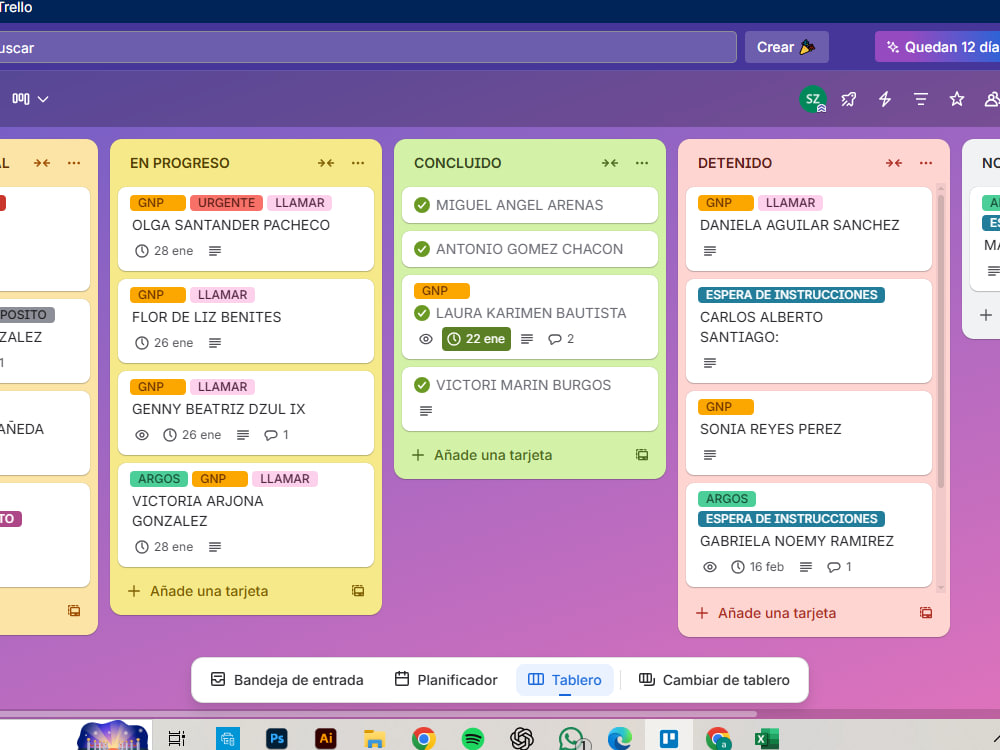Collapse the CONCLUIDO list
The height and width of the screenshot is (750, 1000).
click(610, 163)
